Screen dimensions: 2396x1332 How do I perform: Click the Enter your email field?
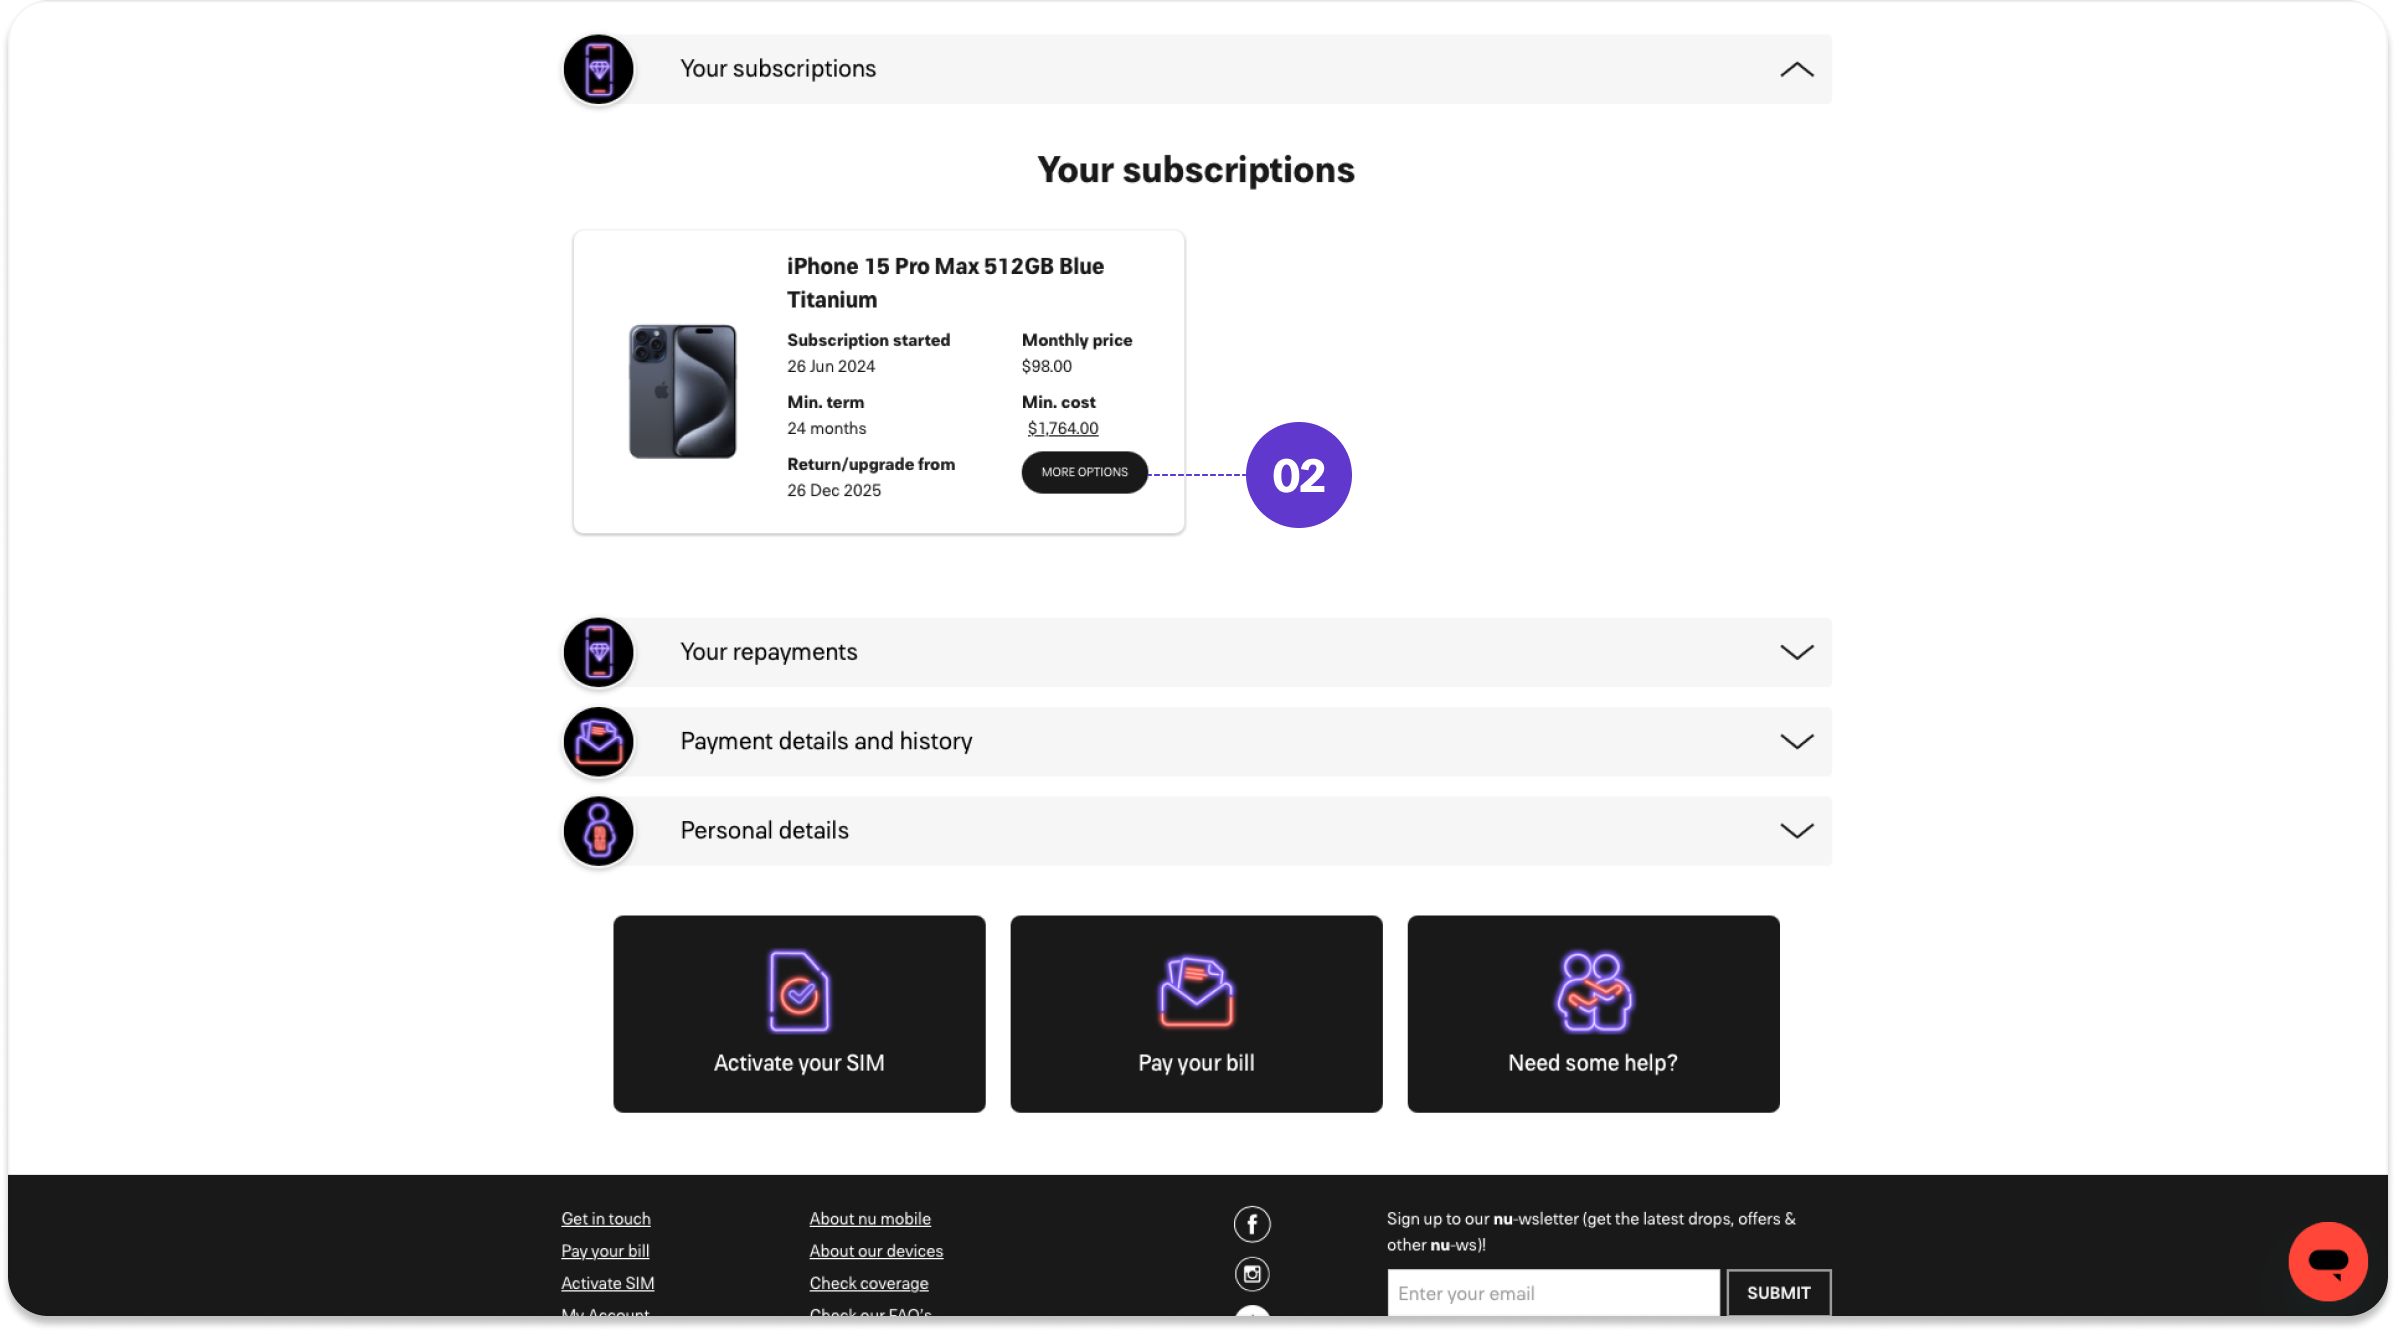click(x=1553, y=1293)
